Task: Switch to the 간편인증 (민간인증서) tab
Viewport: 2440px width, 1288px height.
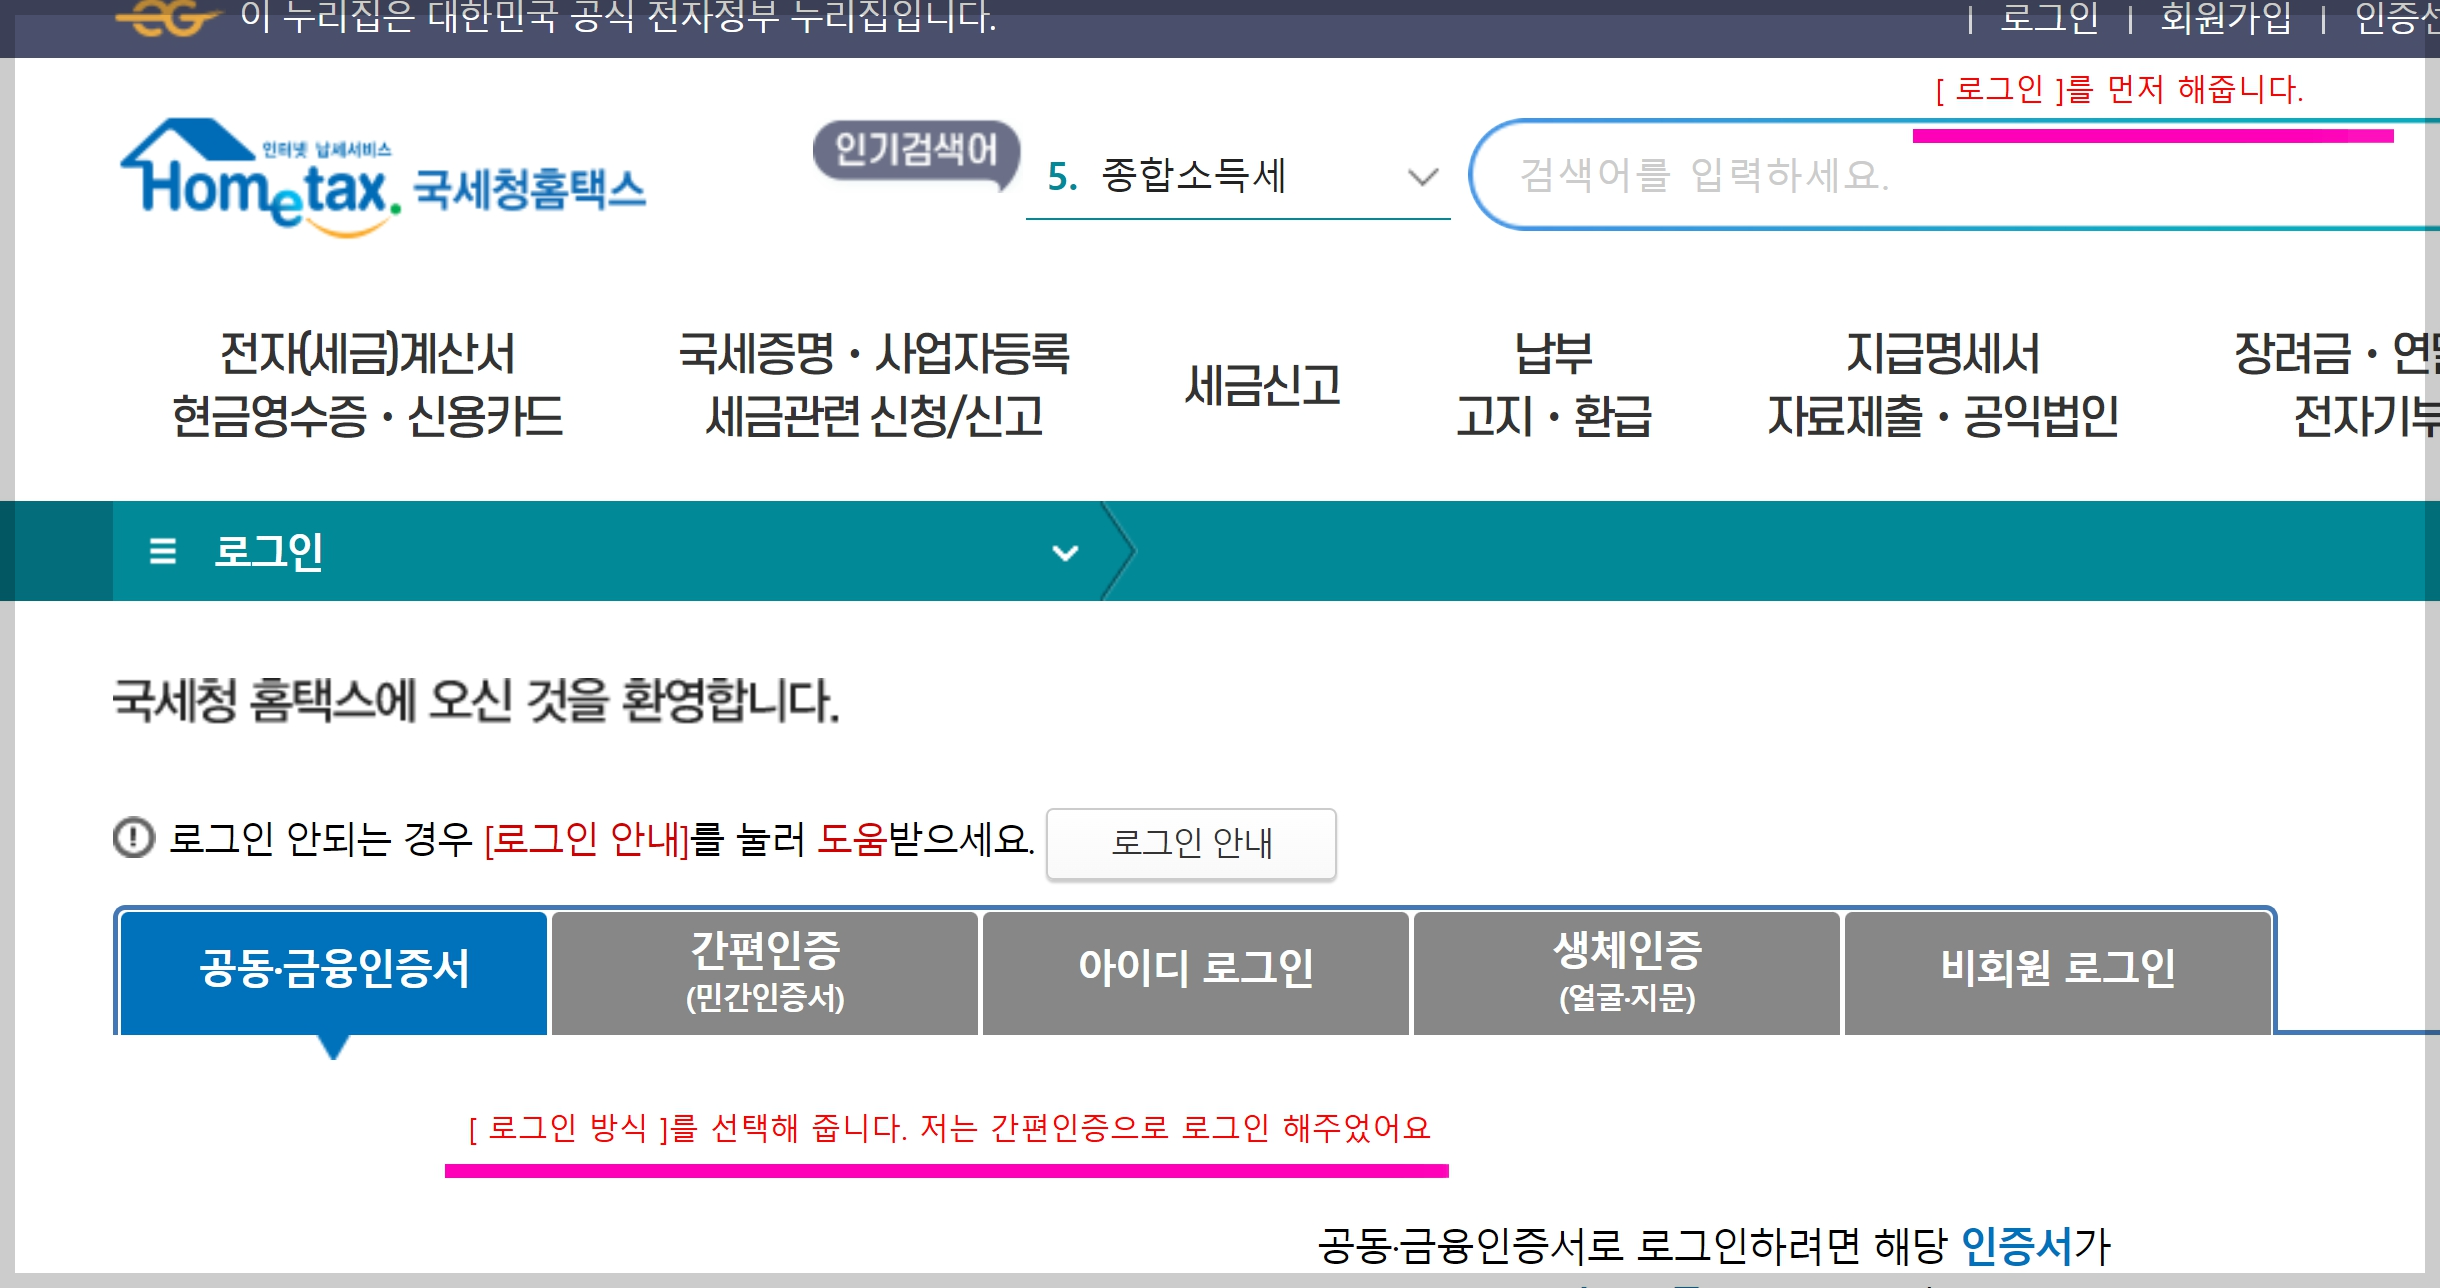Action: click(x=765, y=970)
